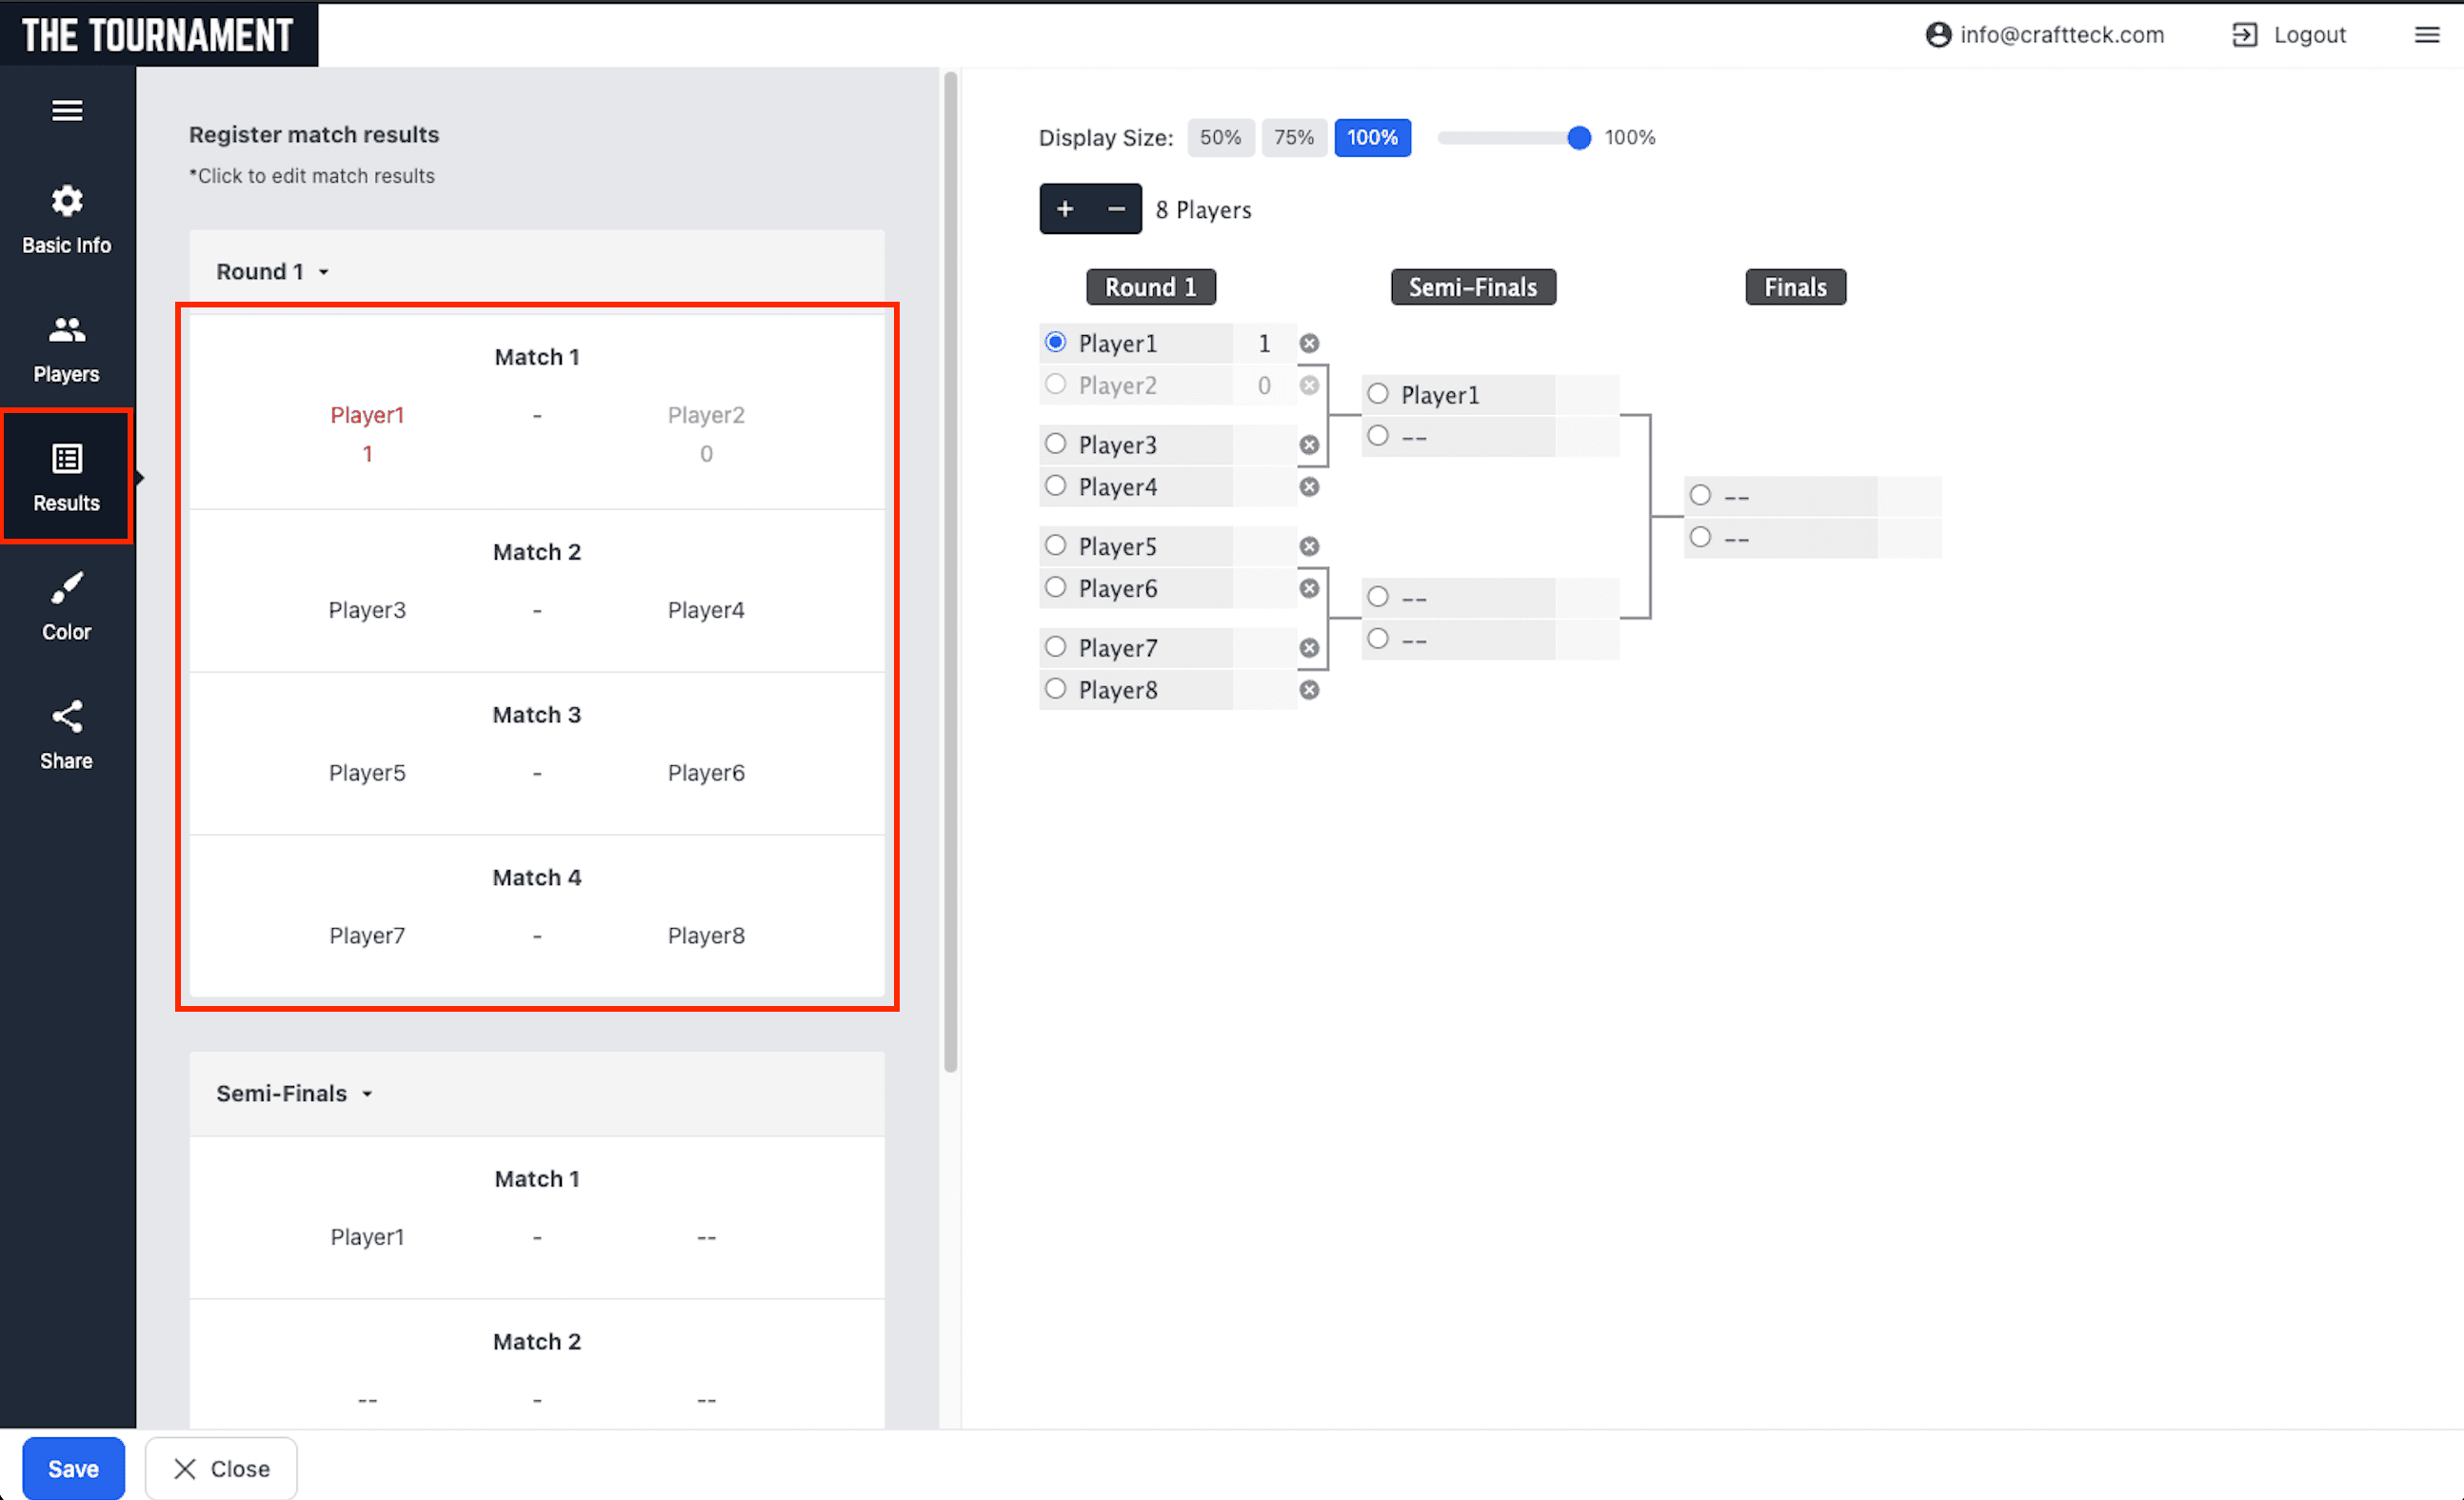This screenshot has width=2464, height=1500.
Task: Collapse the sidebar with the hamburger icon
Action: (67, 110)
